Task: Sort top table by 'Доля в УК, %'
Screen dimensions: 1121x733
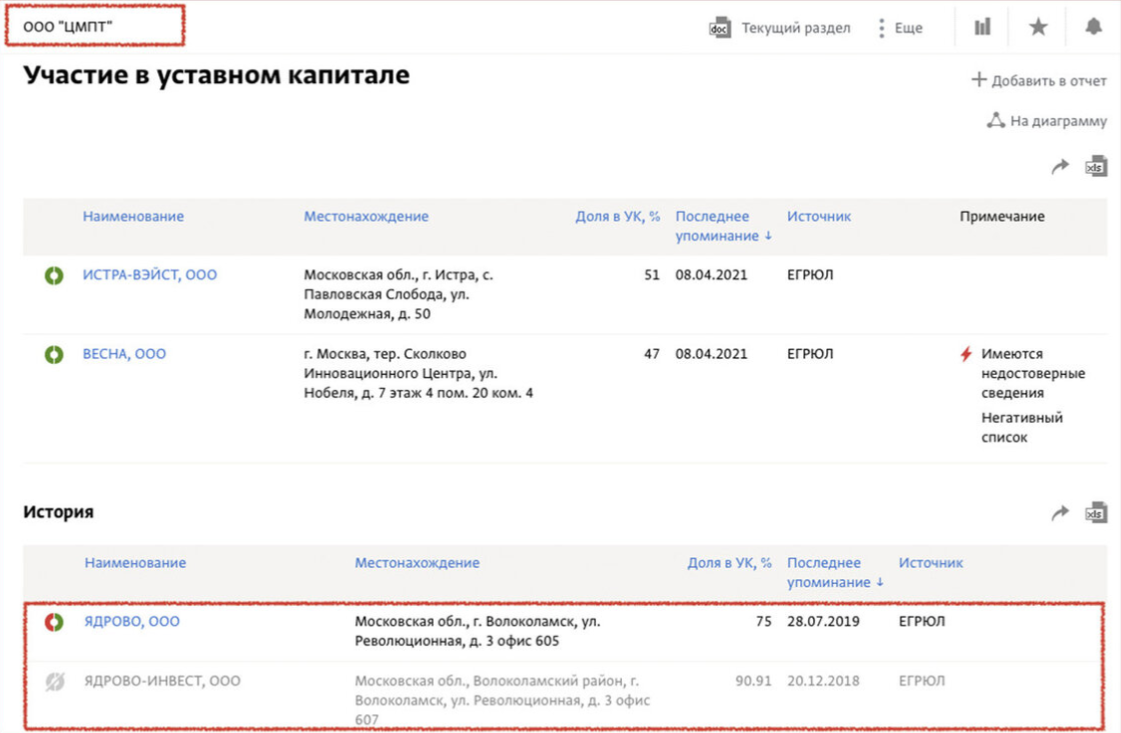Action: (x=618, y=216)
